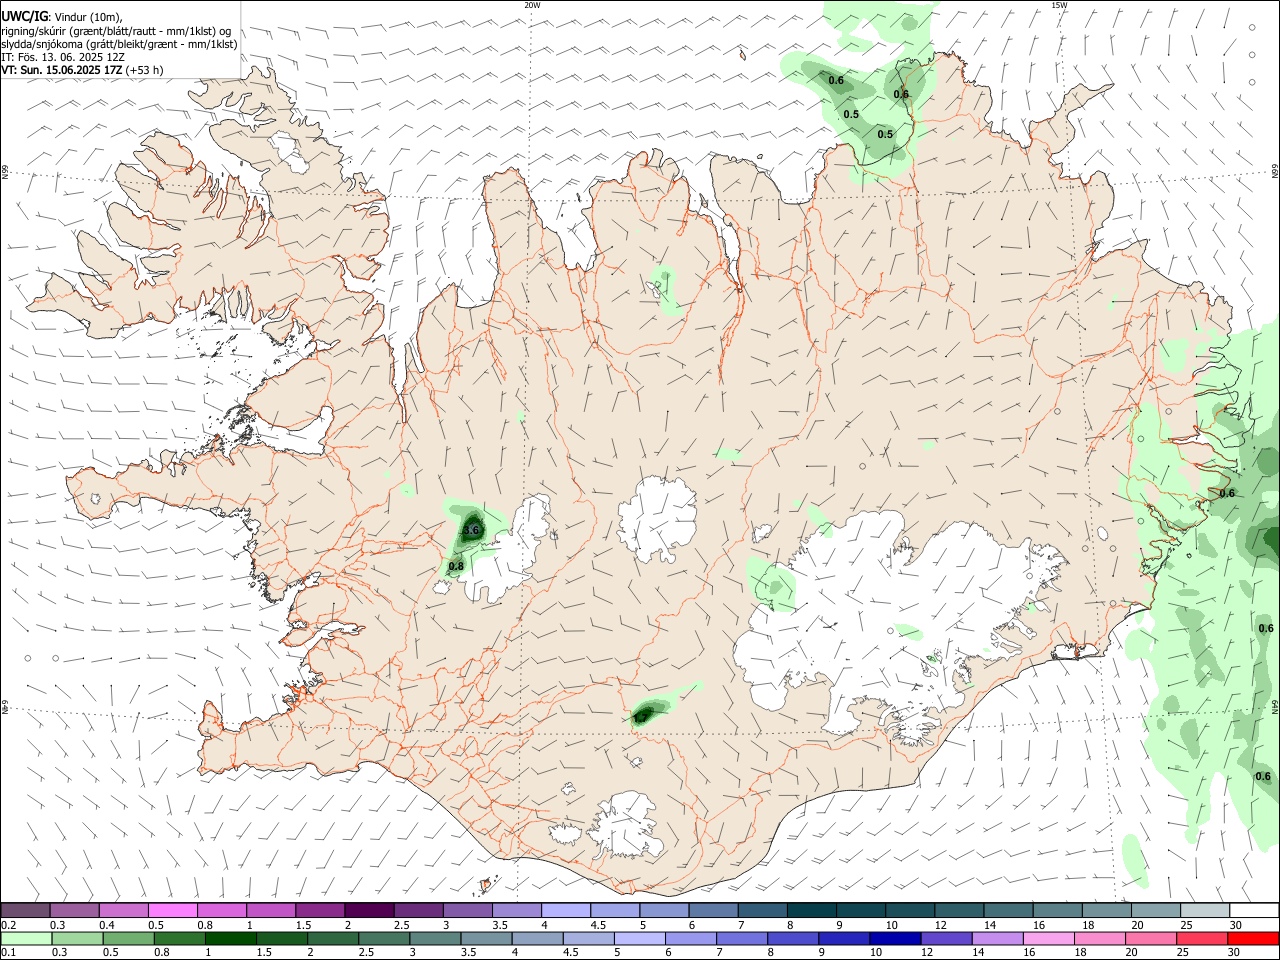Screen dimensions: 1280x960
Task: Select the 'IT: Fös. 13. 06. 2025 12Z' line
Action: 63,57
